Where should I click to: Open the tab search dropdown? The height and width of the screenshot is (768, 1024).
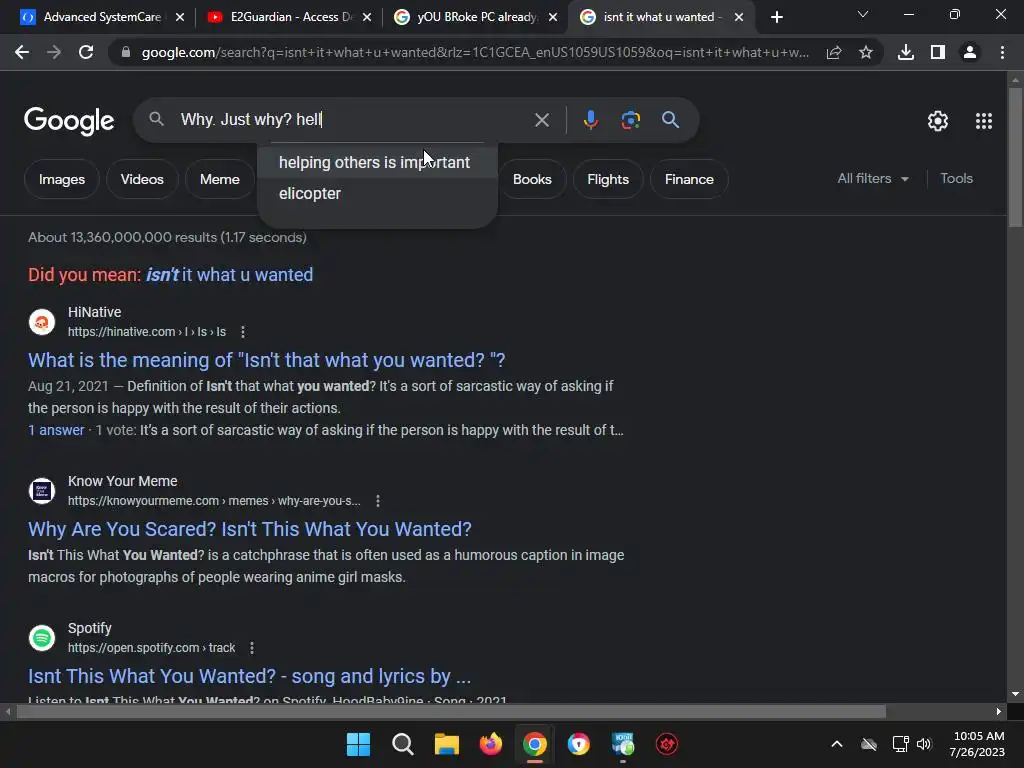pos(863,14)
